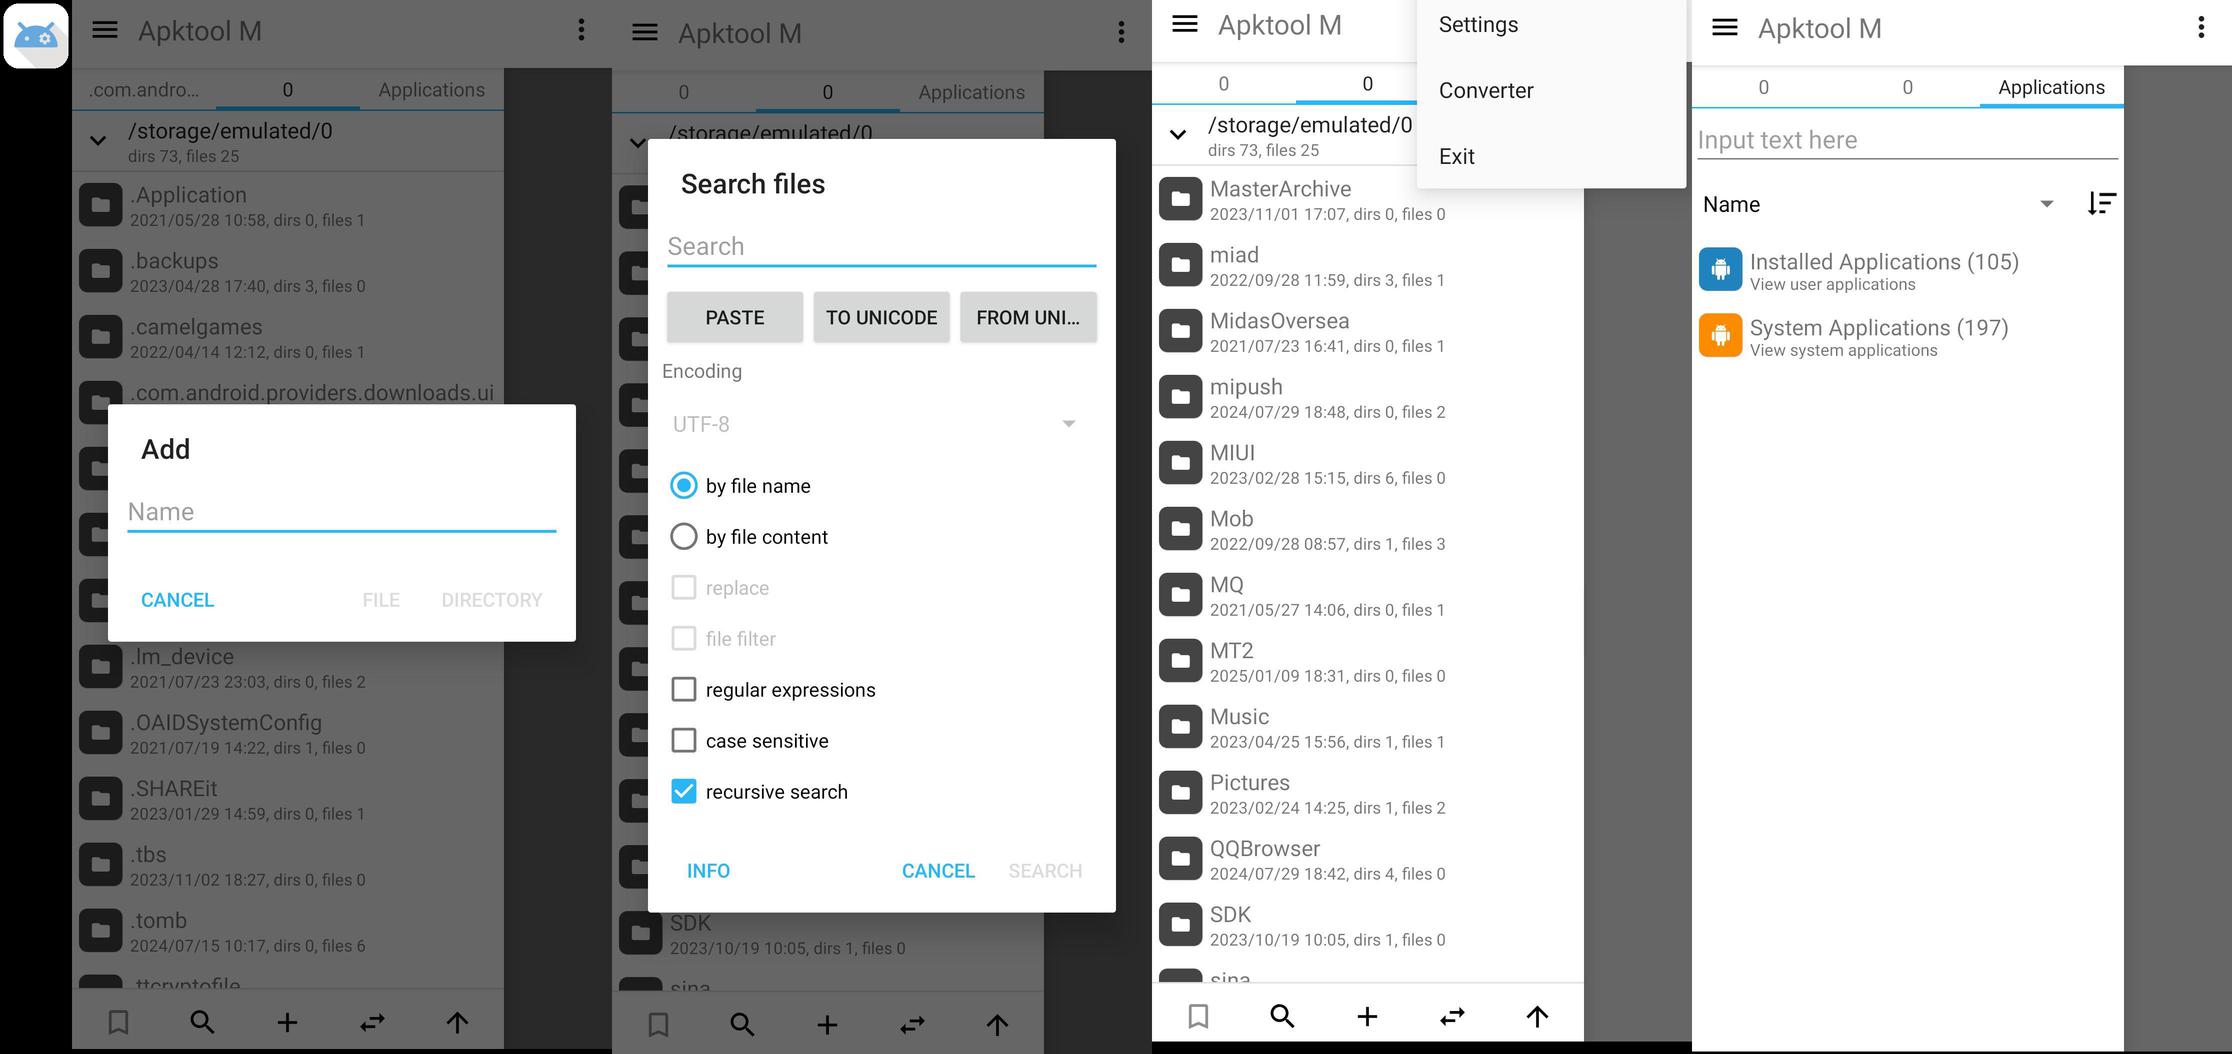Screen dimensions: 2232x1054
Task: Click CANCEL in the Add dialog
Action: coord(177,600)
